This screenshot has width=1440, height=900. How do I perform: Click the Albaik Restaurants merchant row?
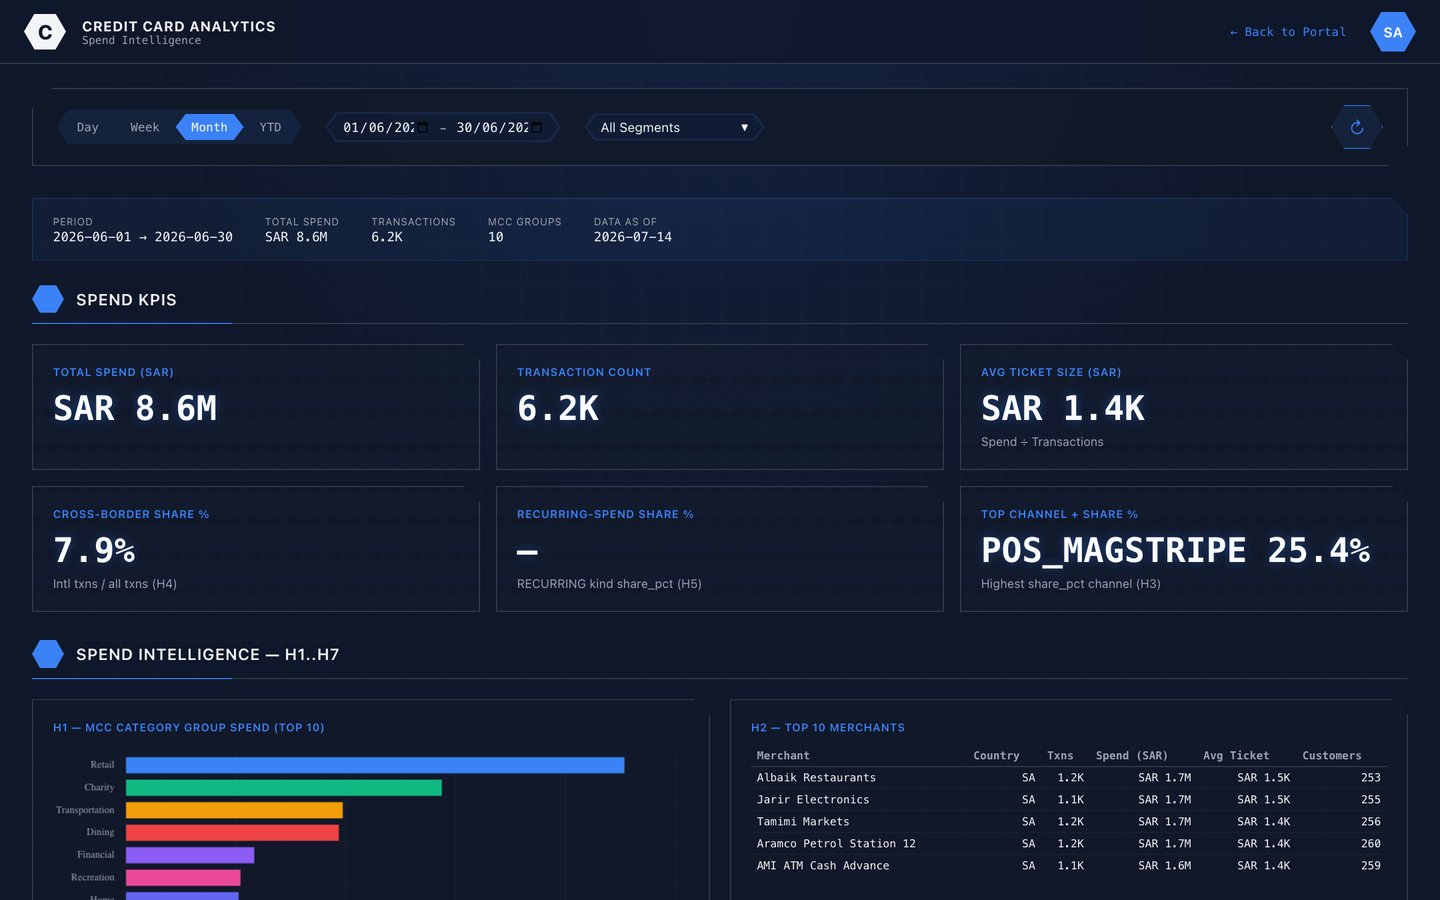pos(1068,778)
